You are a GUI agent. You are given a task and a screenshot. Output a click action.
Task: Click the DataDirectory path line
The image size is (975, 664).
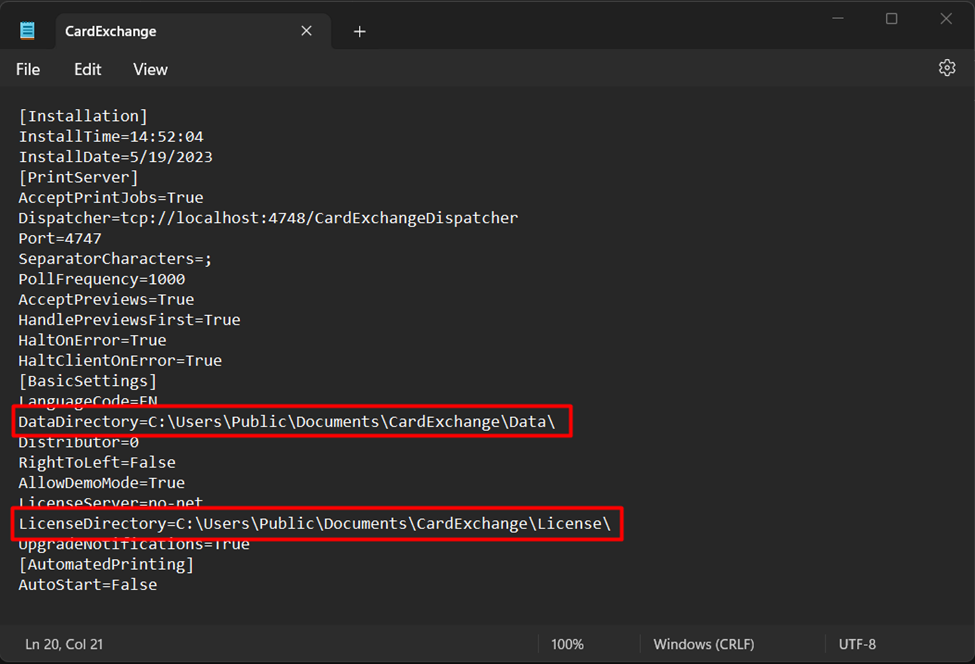(x=287, y=422)
